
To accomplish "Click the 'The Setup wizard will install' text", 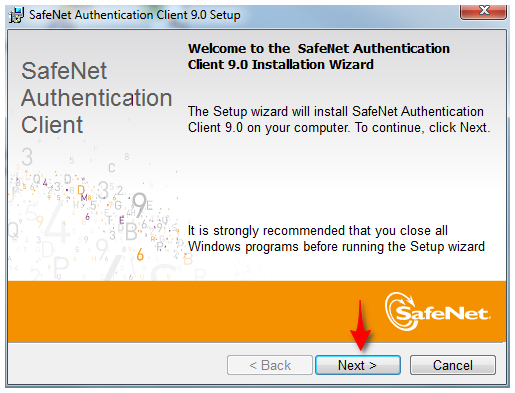I will pyautogui.click(x=339, y=119).
